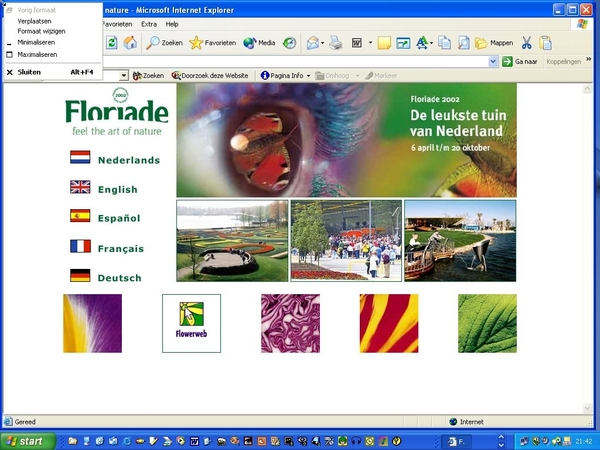Select the English language link
Screen dimensions: 600x450
pos(117,189)
